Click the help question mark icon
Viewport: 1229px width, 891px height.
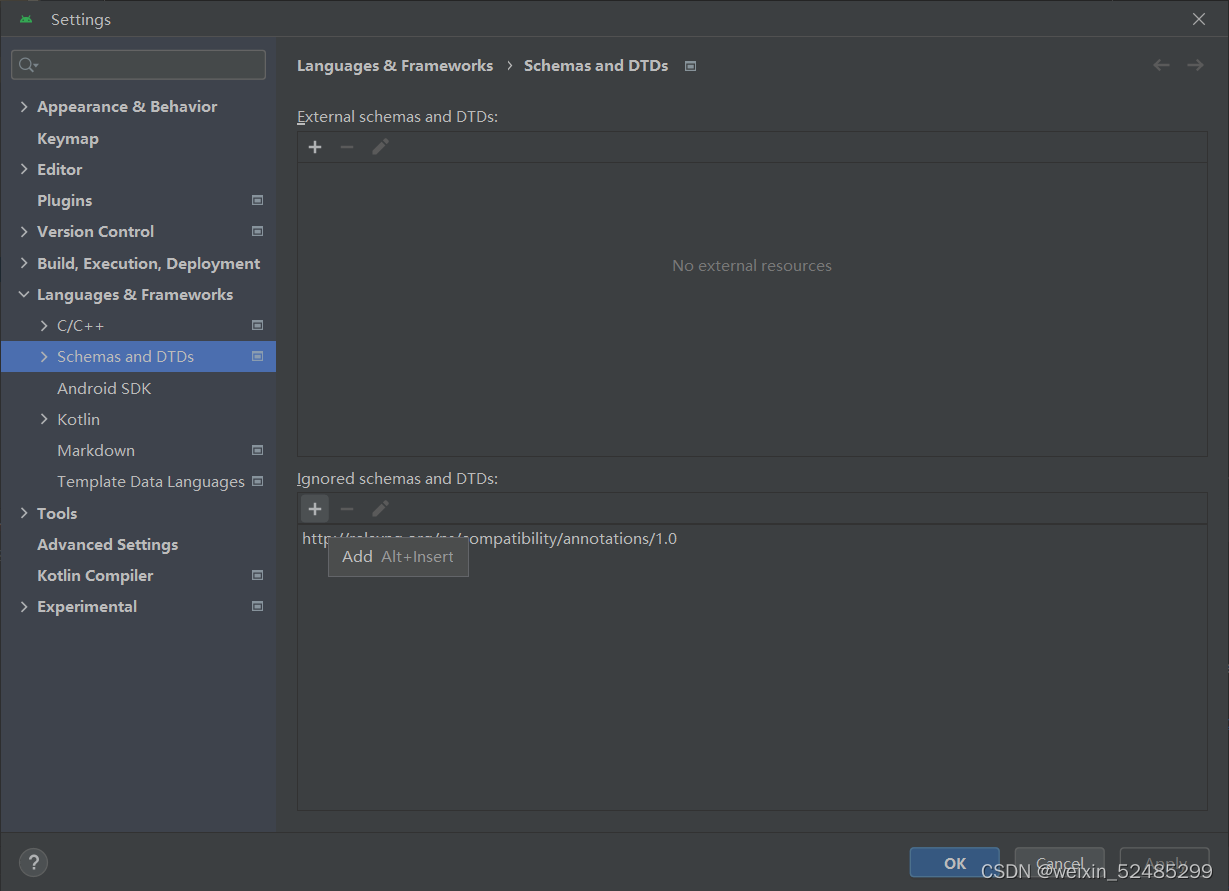point(33,861)
